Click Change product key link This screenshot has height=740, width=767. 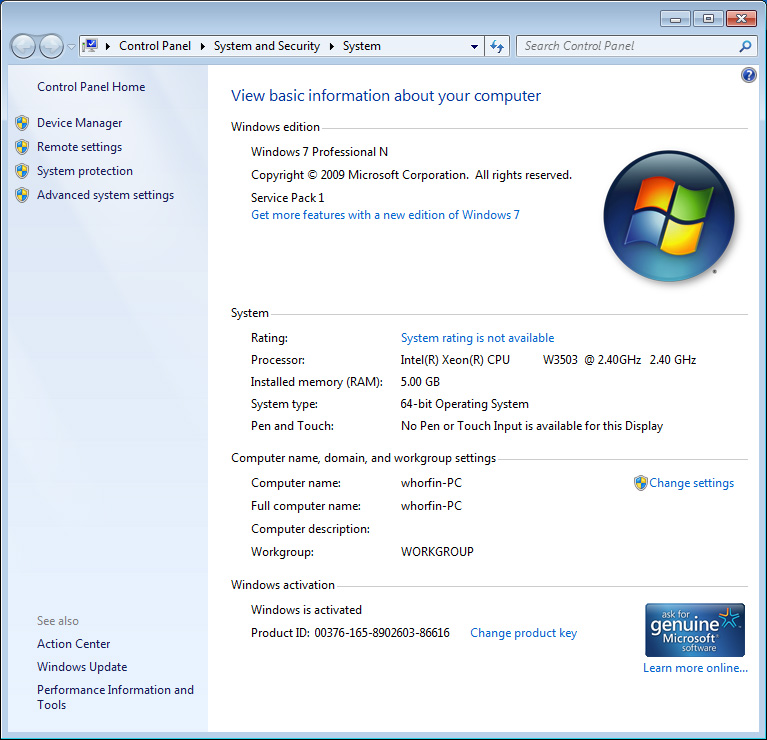(523, 633)
